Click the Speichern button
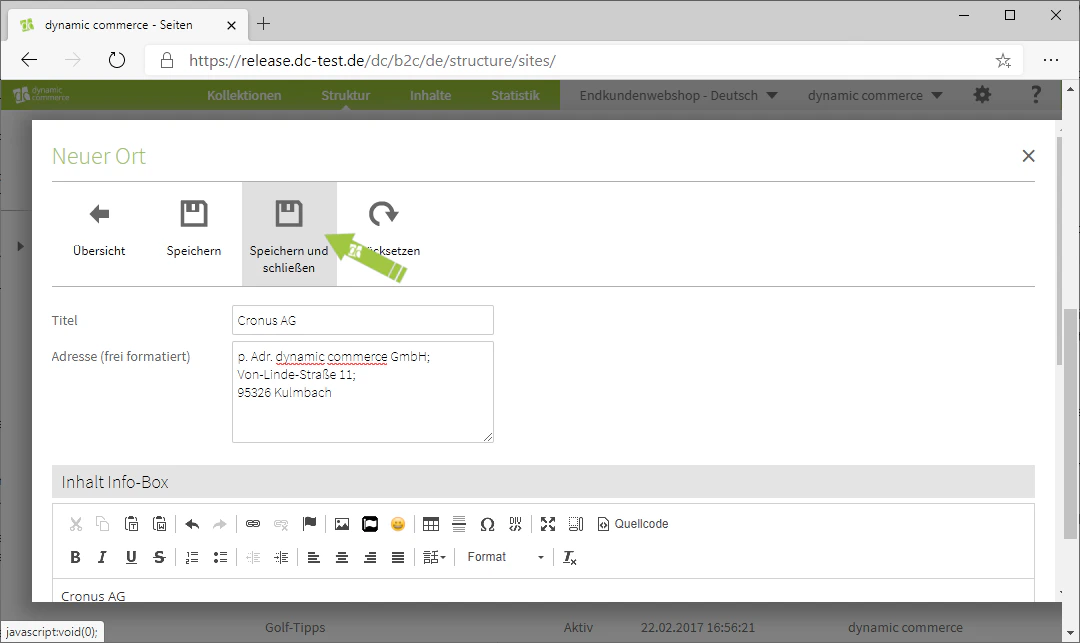The image size is (1080, 643). (x=194, y=233)
